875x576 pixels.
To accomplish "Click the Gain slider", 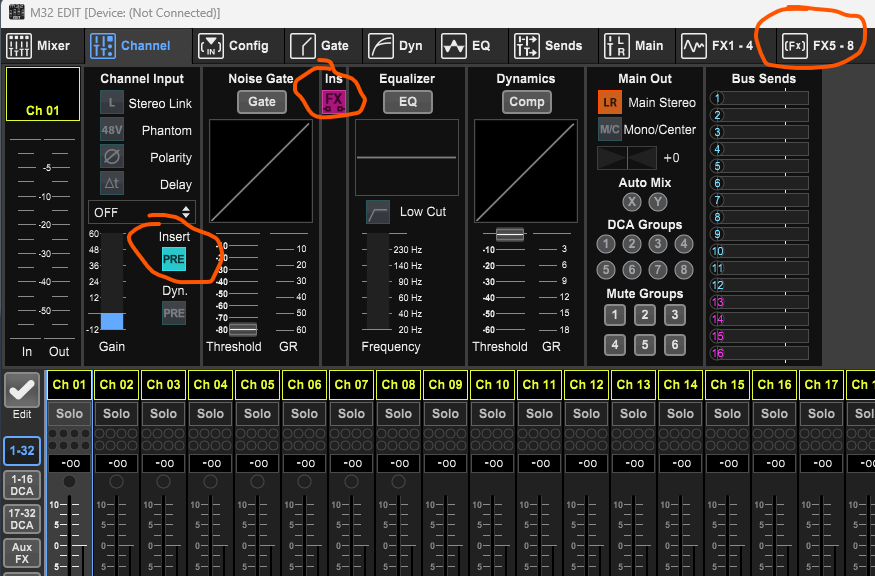I will click(112, 320).
